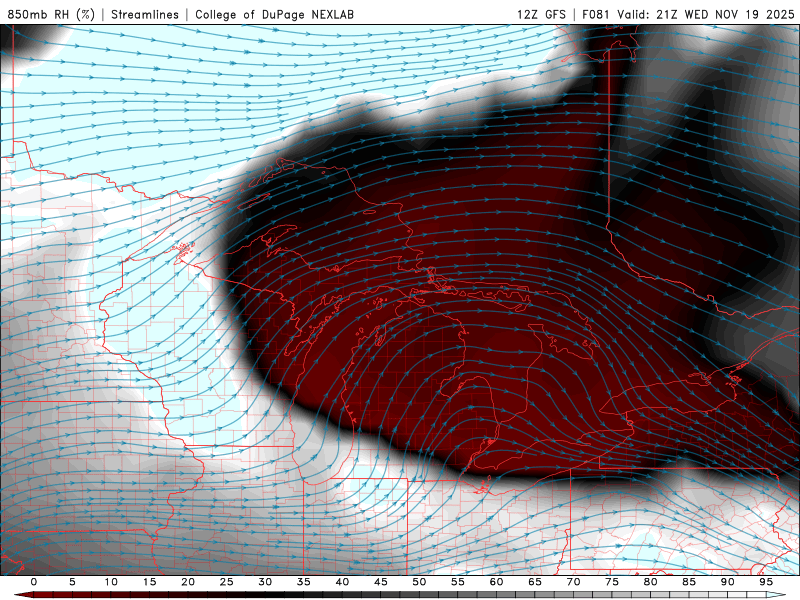This screenshot has height=600, width=800.
Task: Click 'College of DuPage NEXLAB' text
Action: click(274, 14)
